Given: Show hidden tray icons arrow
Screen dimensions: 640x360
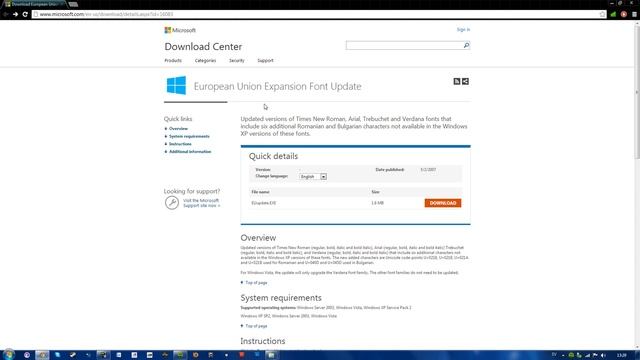Looking at the screenshot, I should click(x=563, y=355).
